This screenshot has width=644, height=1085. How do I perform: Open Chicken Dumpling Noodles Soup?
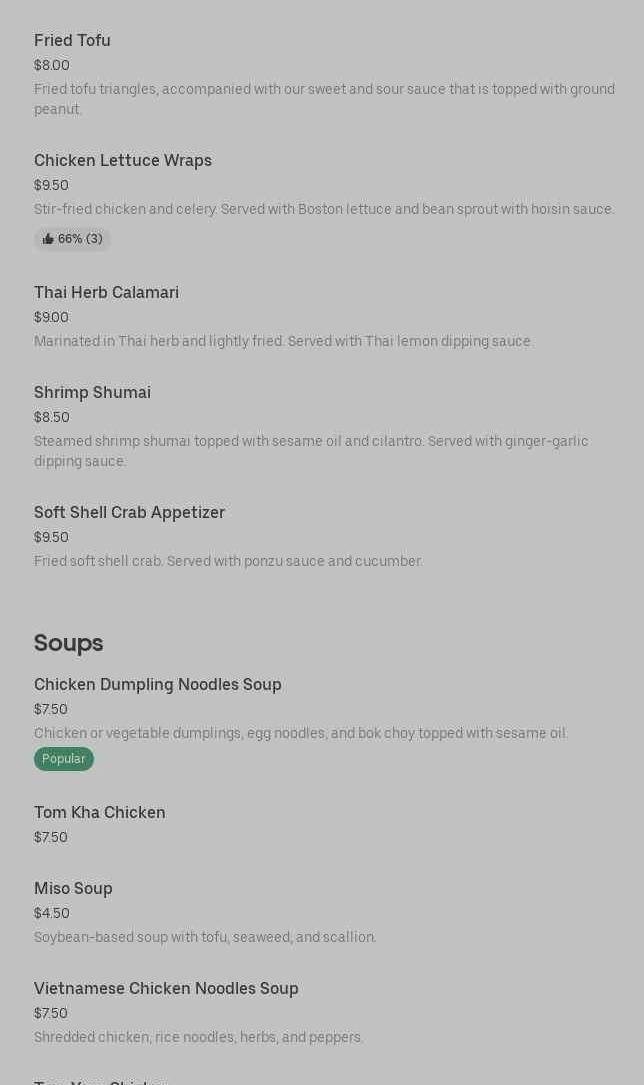[158, 685]
